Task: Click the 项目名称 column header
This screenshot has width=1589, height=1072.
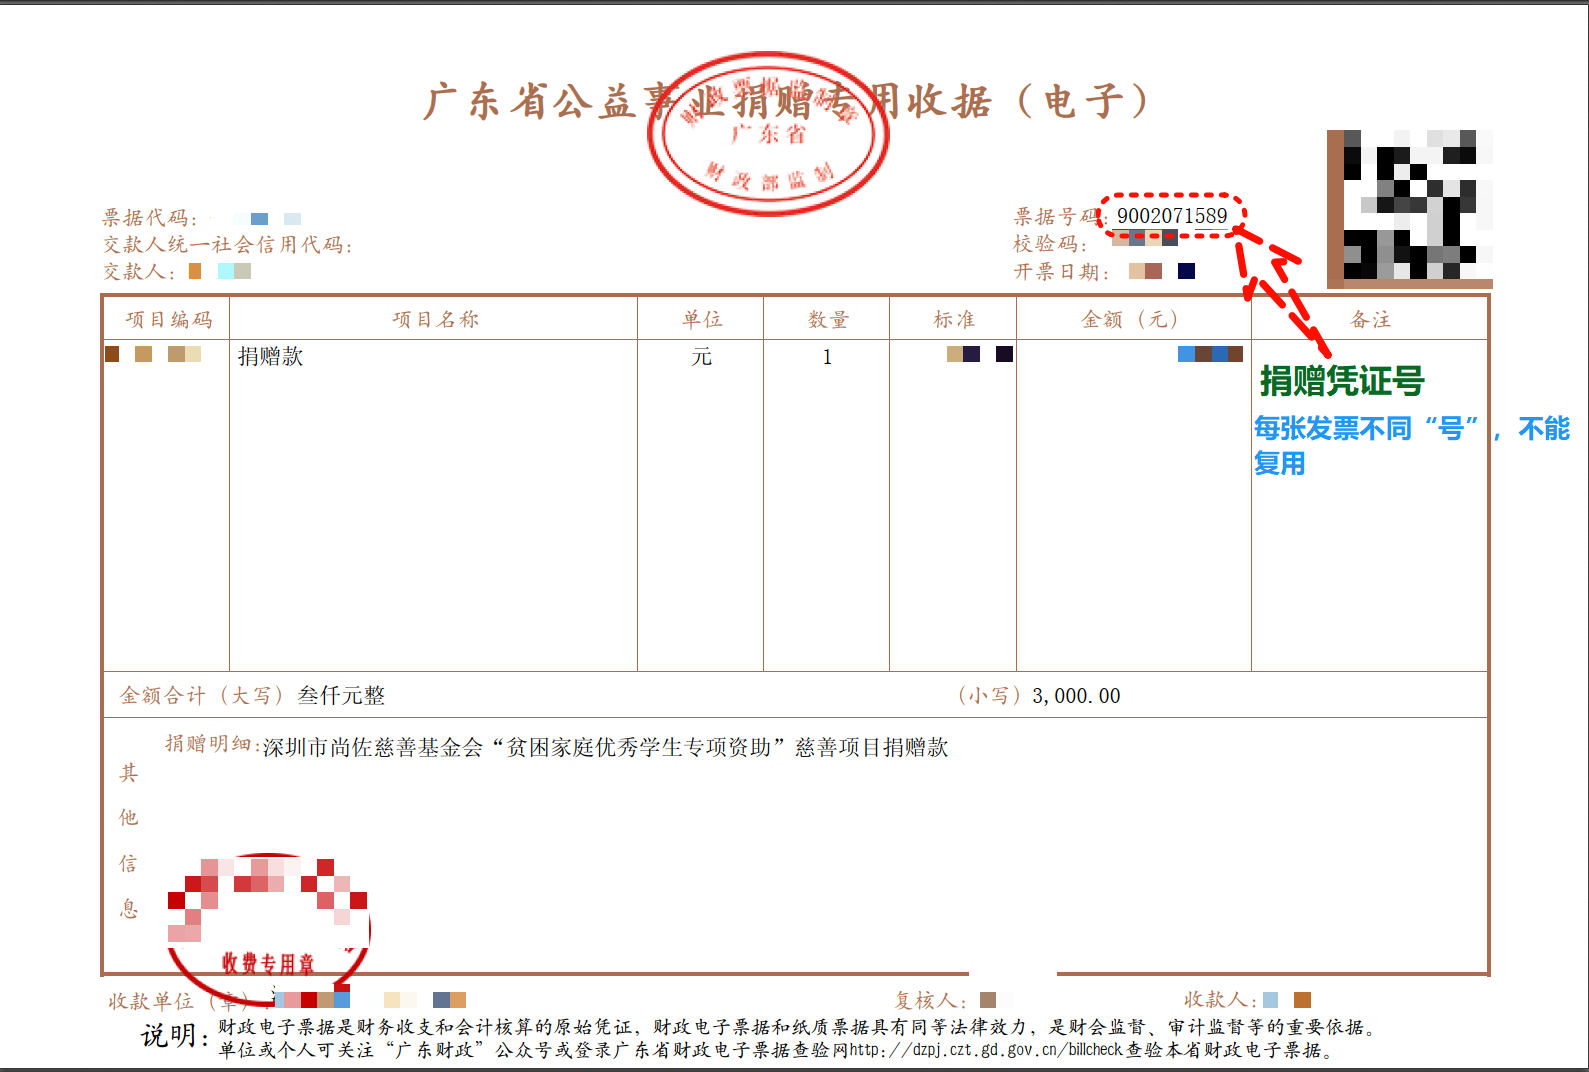Action: point(434,319)
